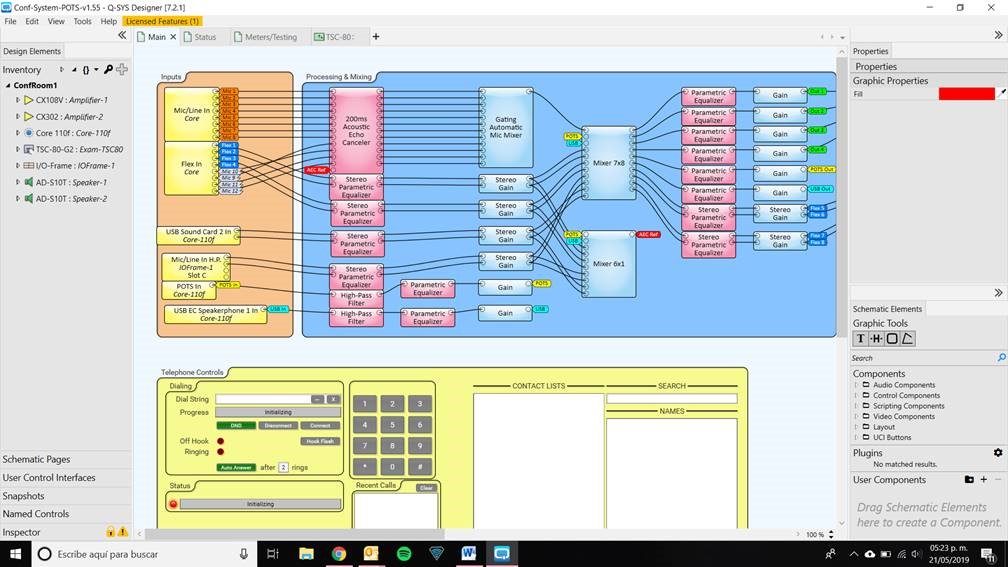Expand the CX108V Amplifier-1 inventory item
This screenshot has width=1008, height=567.
click(18, 100)
